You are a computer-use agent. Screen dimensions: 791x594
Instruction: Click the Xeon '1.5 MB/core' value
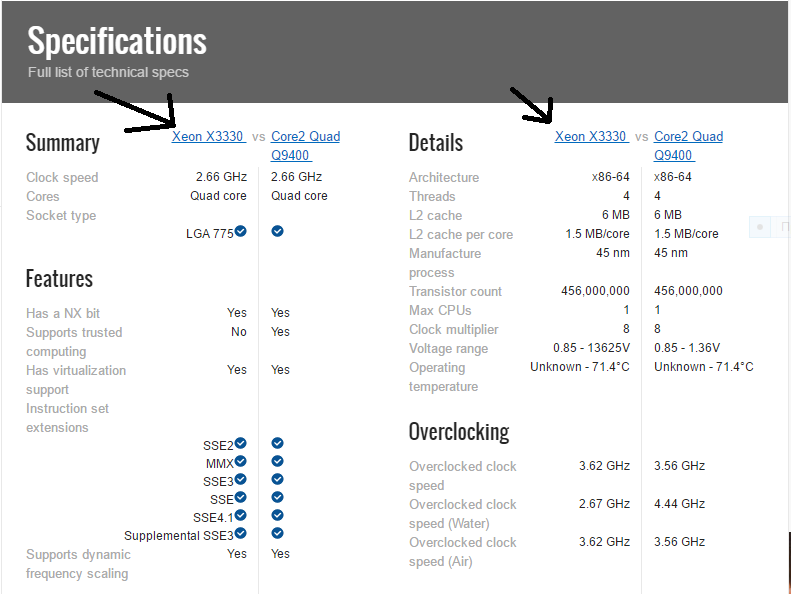[x=597, y=234]
